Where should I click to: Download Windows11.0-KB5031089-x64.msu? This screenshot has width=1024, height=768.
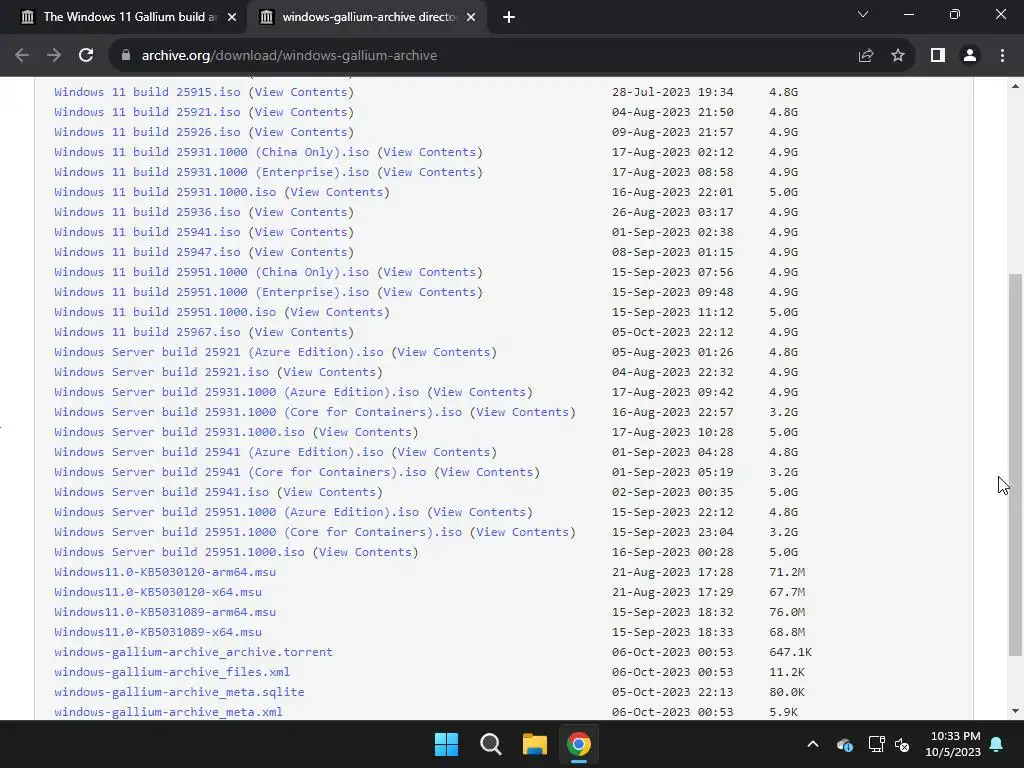(158, 632)
